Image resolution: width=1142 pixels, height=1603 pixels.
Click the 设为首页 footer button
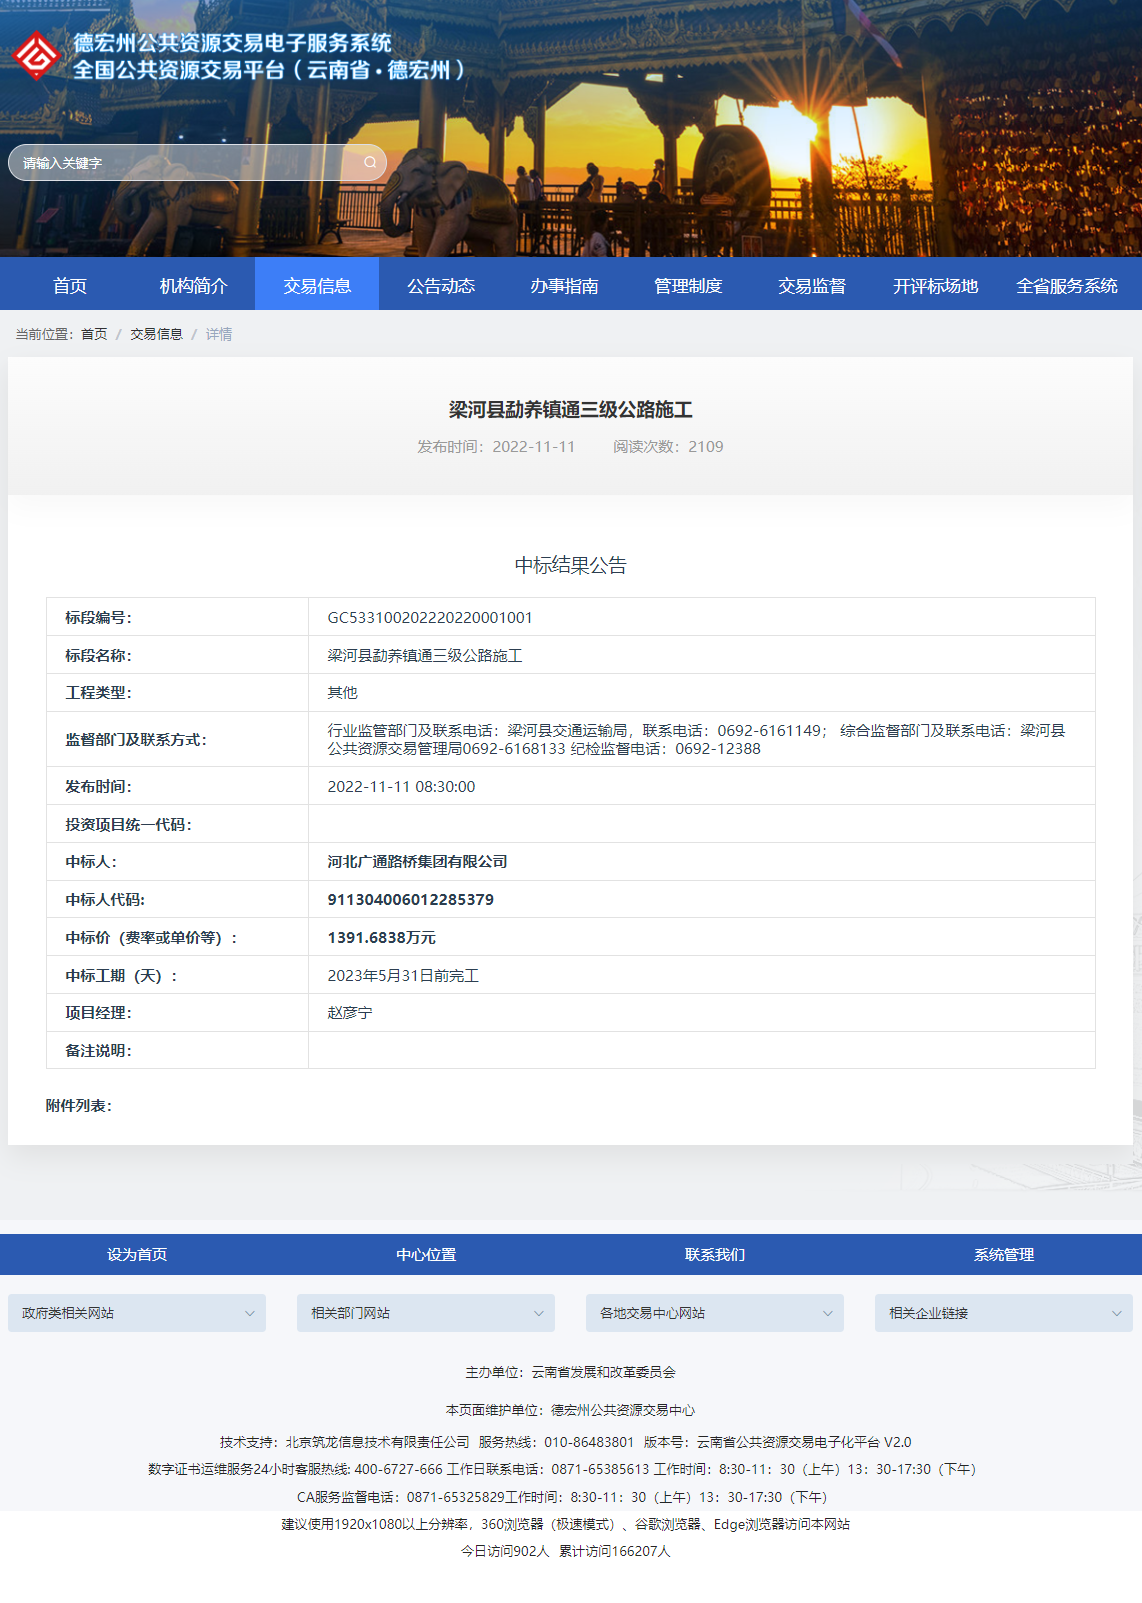pyautogui.click(x=137, y=1255)
